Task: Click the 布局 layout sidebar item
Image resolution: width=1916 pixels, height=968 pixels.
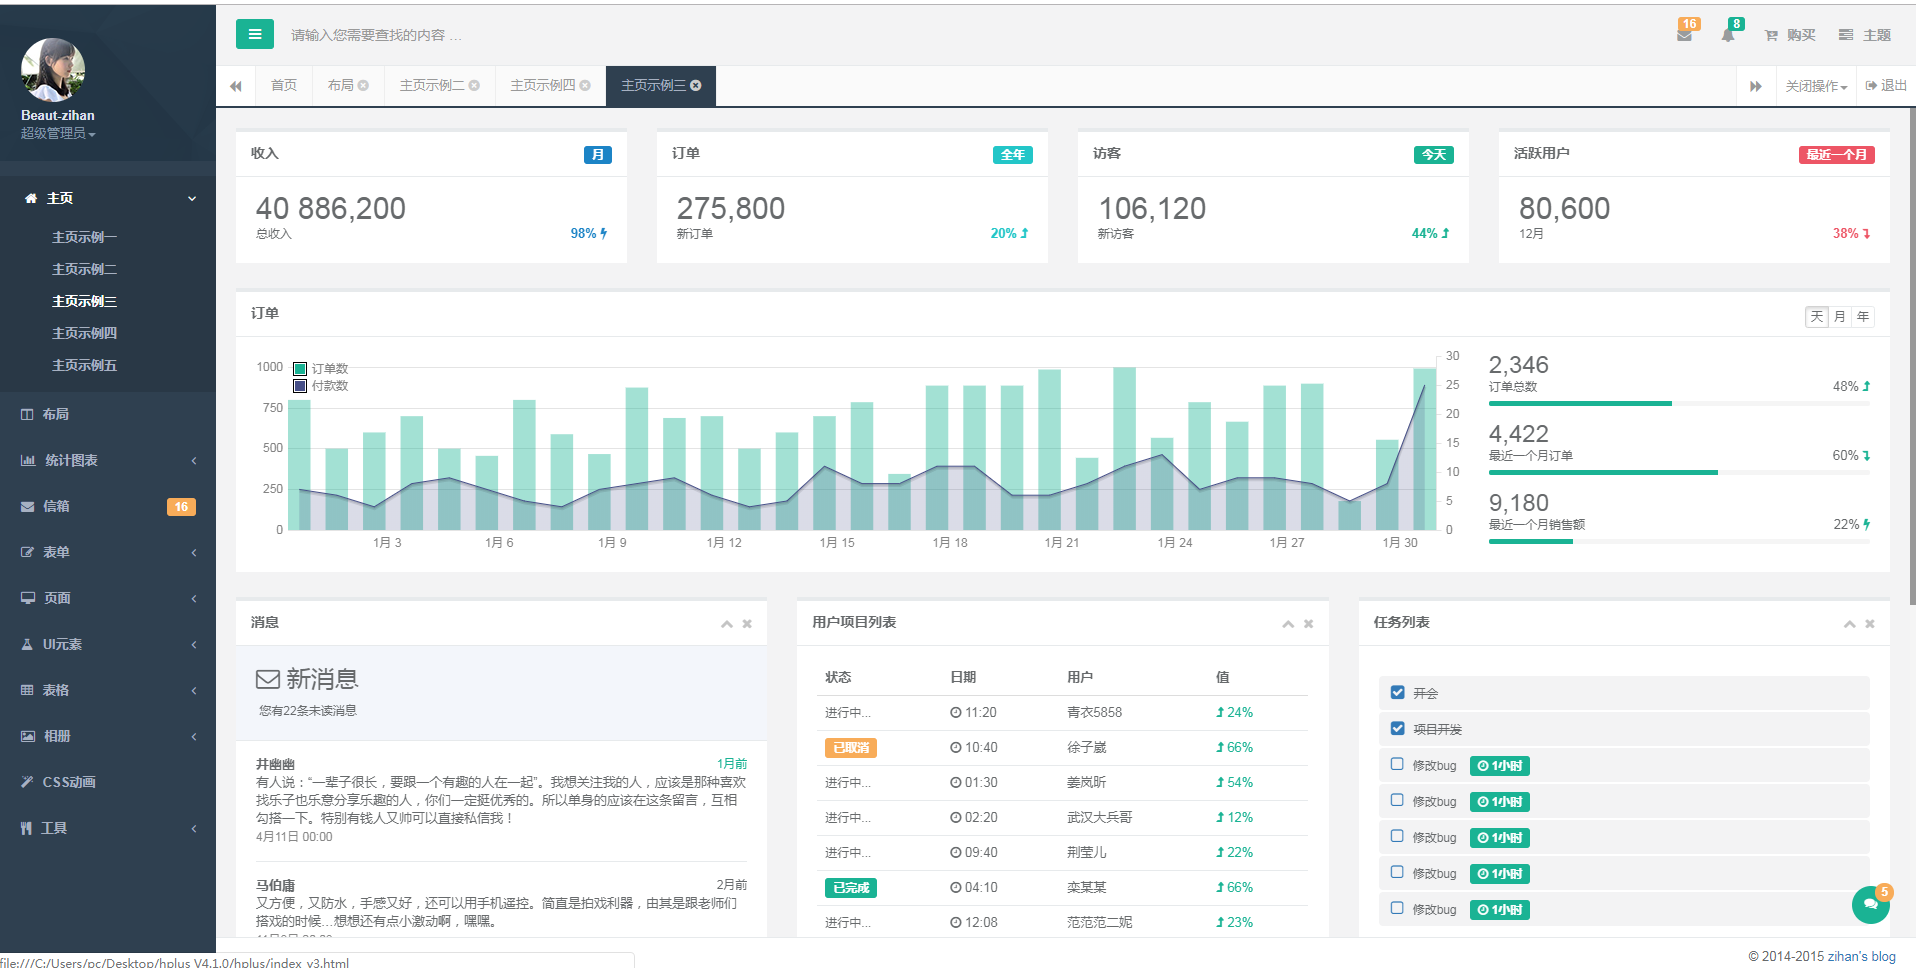Action: tap(108, 414)
